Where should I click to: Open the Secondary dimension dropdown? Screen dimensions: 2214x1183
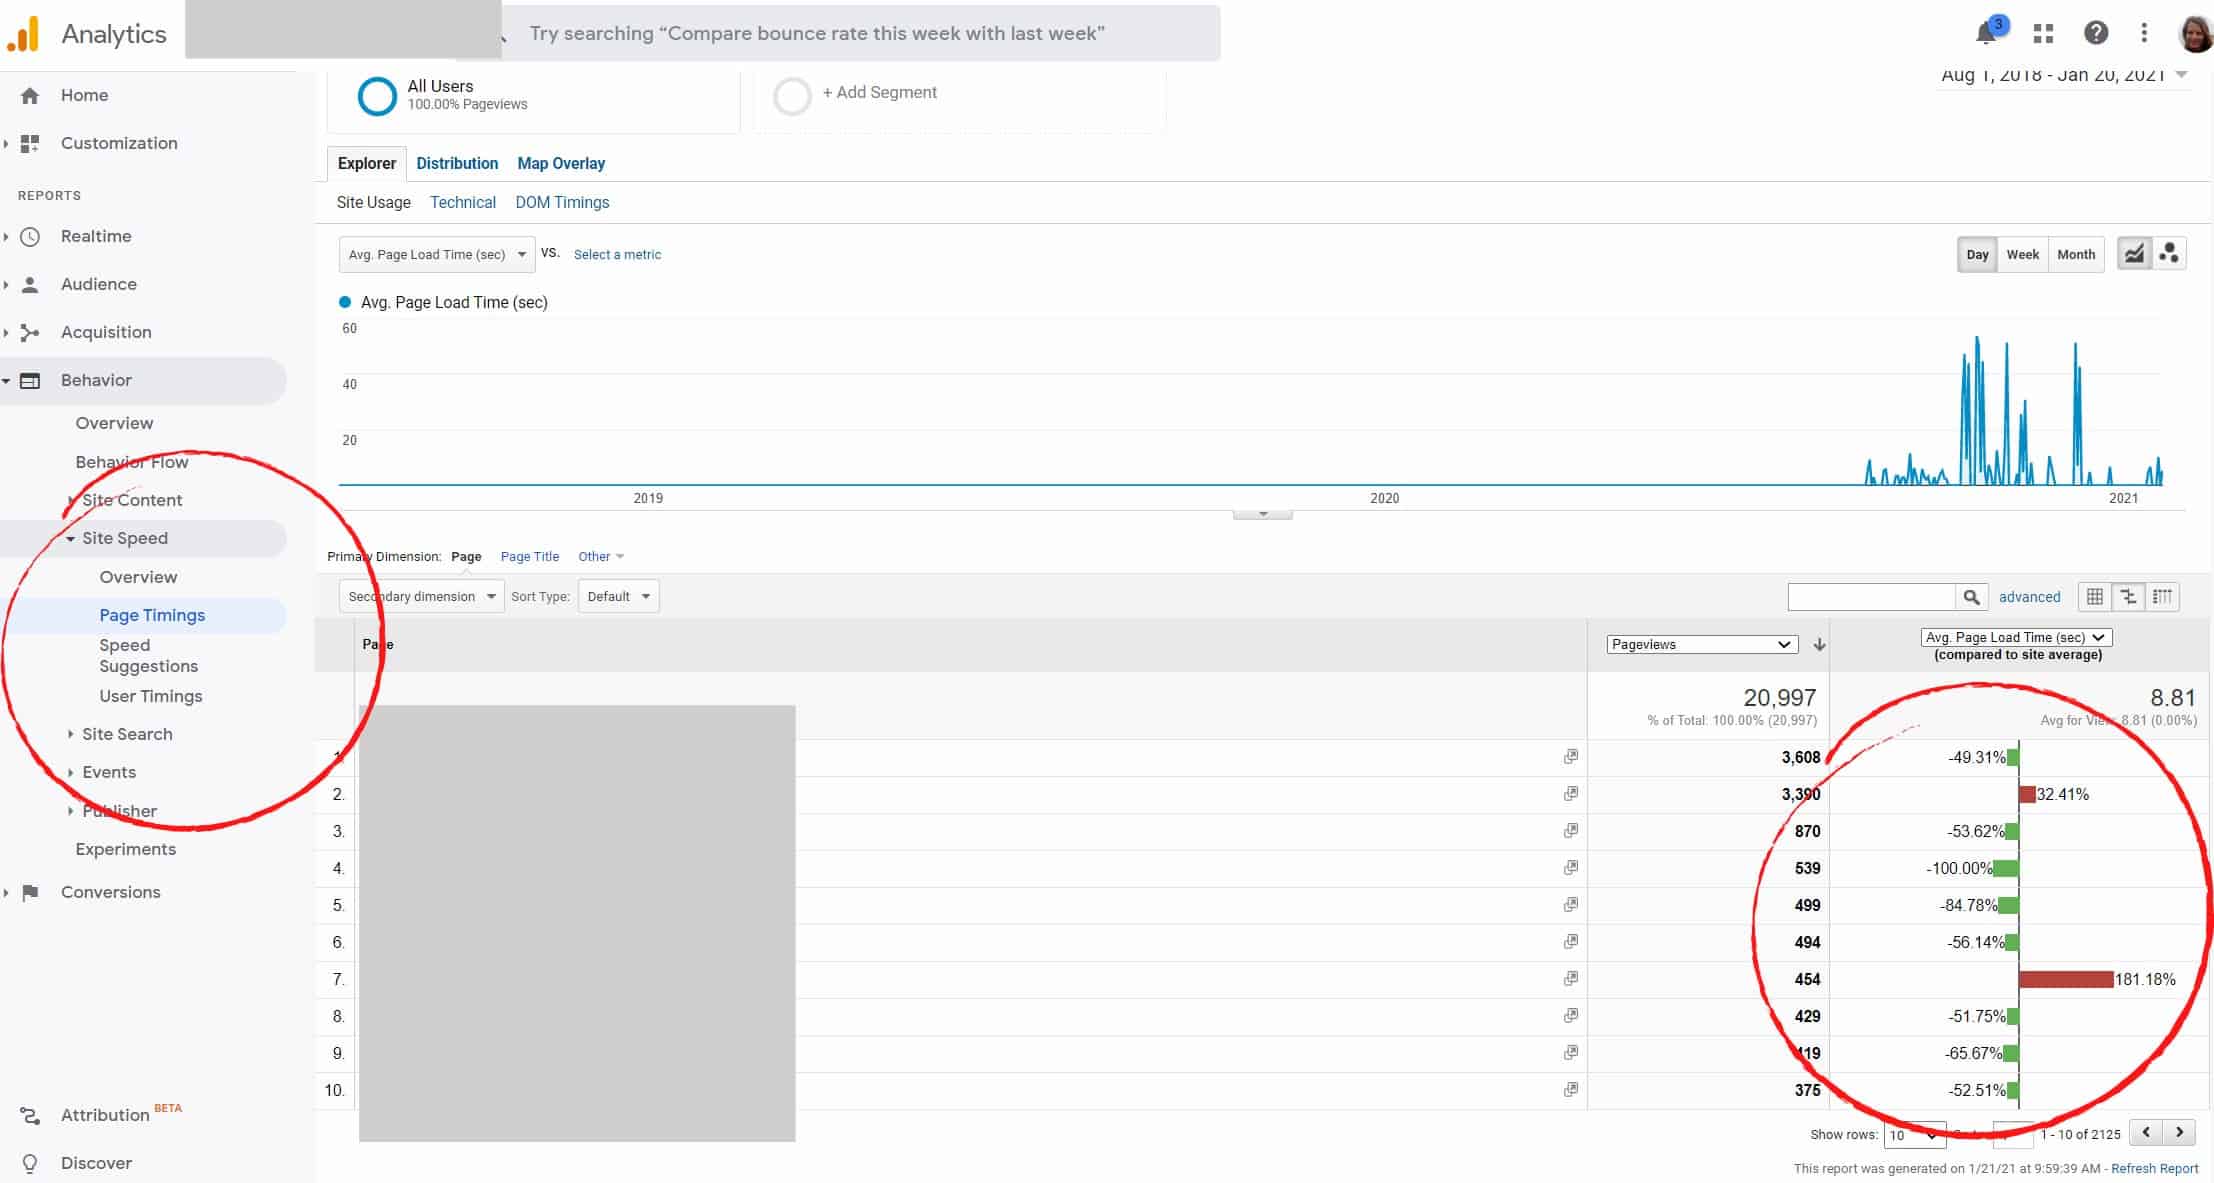click(x=419, y=596)
